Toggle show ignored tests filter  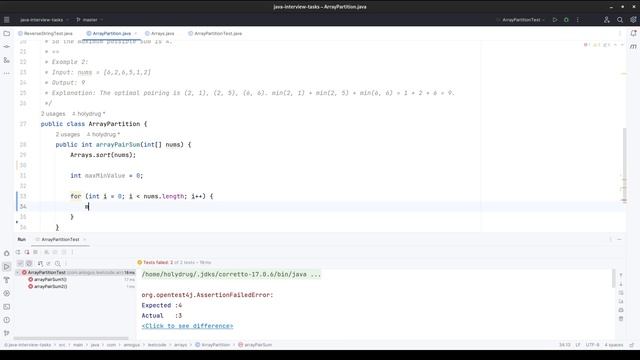[x=29, y=264]
